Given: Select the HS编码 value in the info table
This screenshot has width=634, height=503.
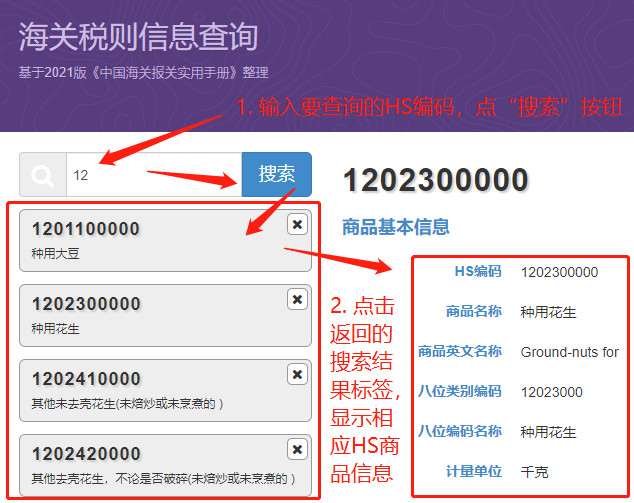Looking at the screenshot, I should coord(559,272).
